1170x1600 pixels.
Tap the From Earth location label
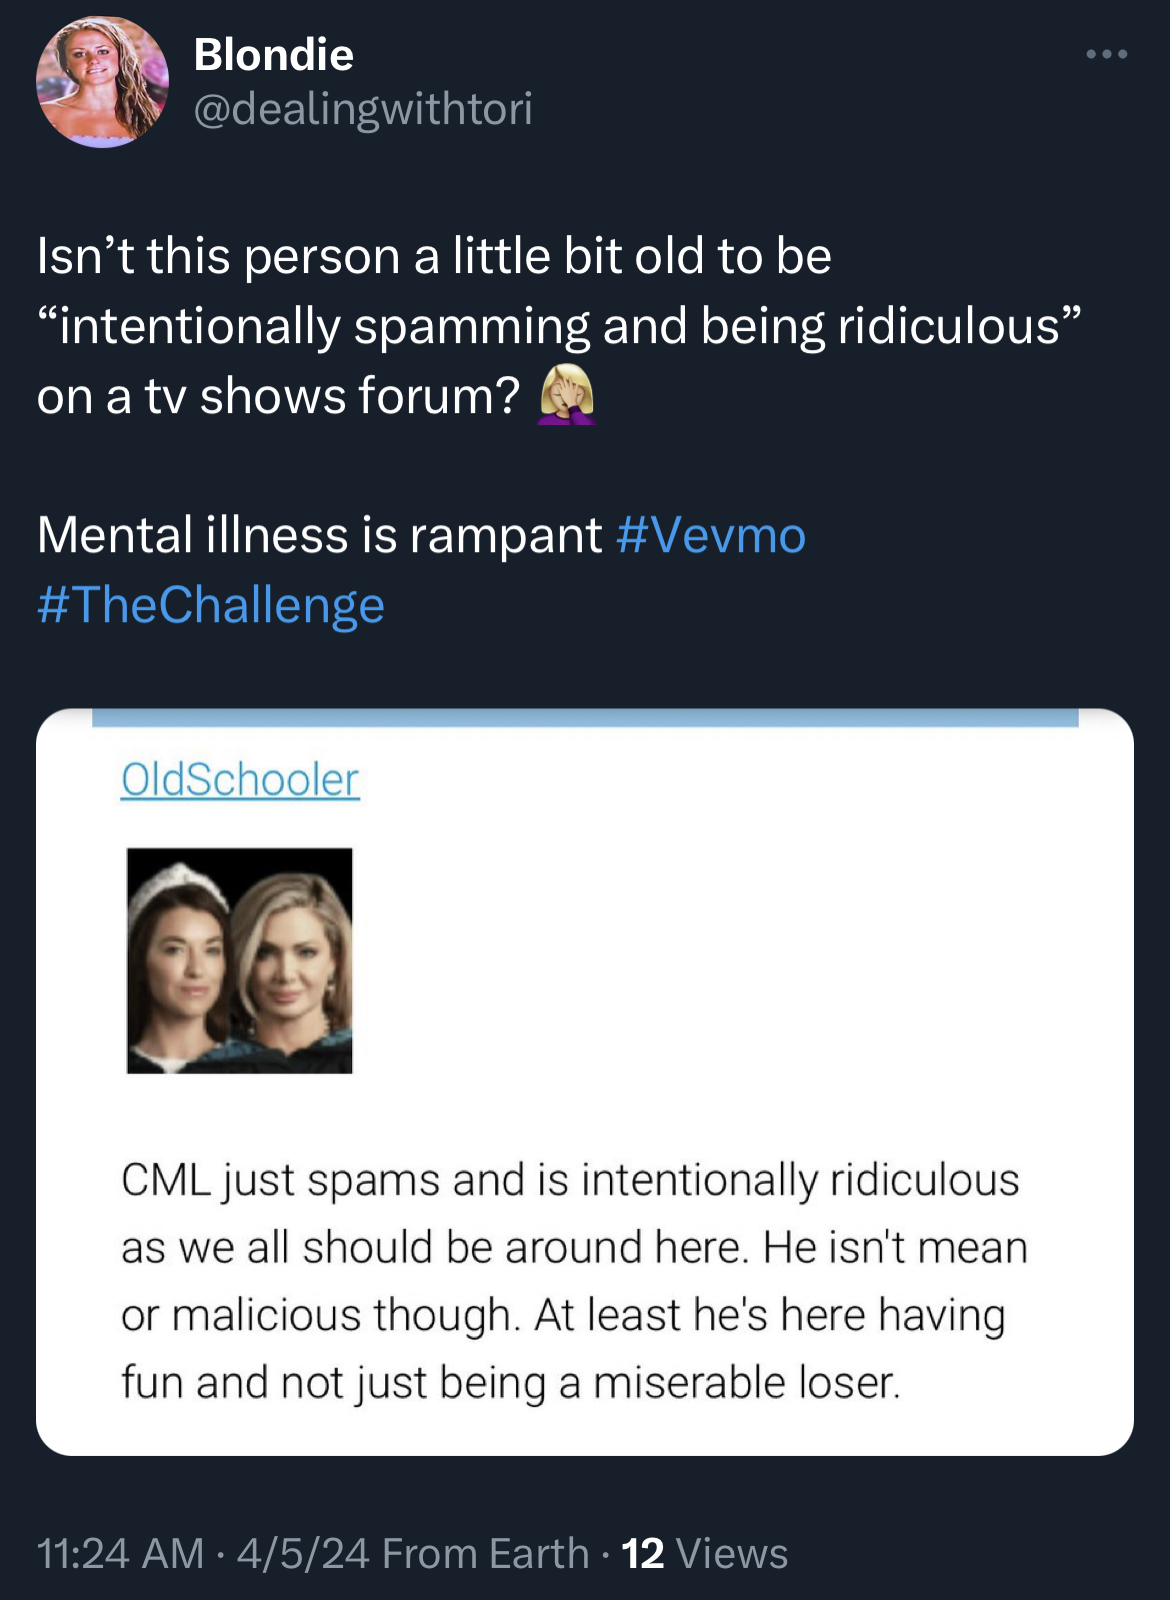click(x=486, y=1554)
